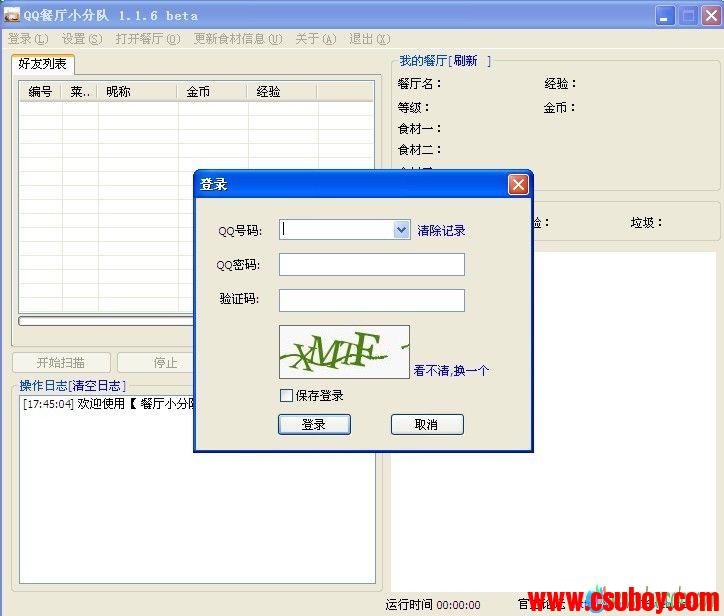The height and width of the screenshot is (616, 724).
Task: Open the 更新食材信息 menu
Action: [x=238, y=39]
